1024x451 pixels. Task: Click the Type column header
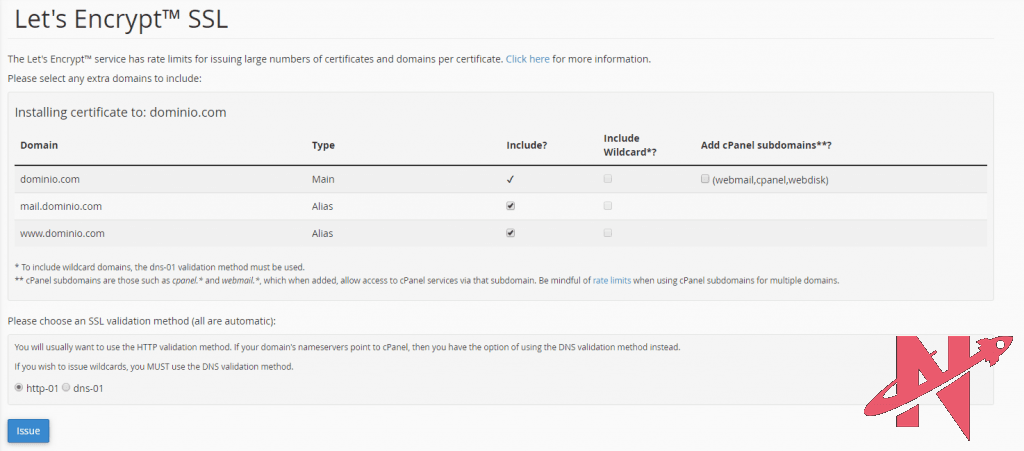click(x=323, y=145)
